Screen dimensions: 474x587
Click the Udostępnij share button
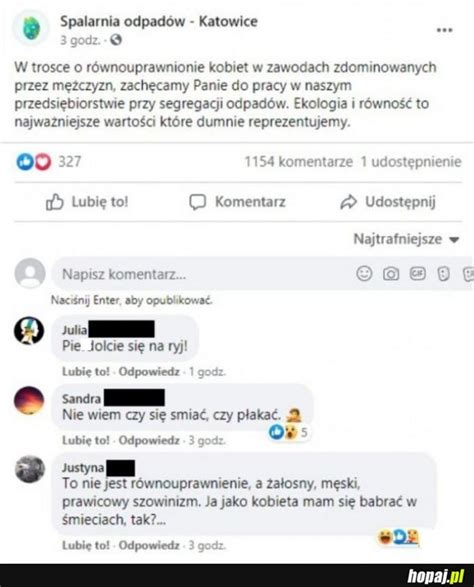(388, 202)
